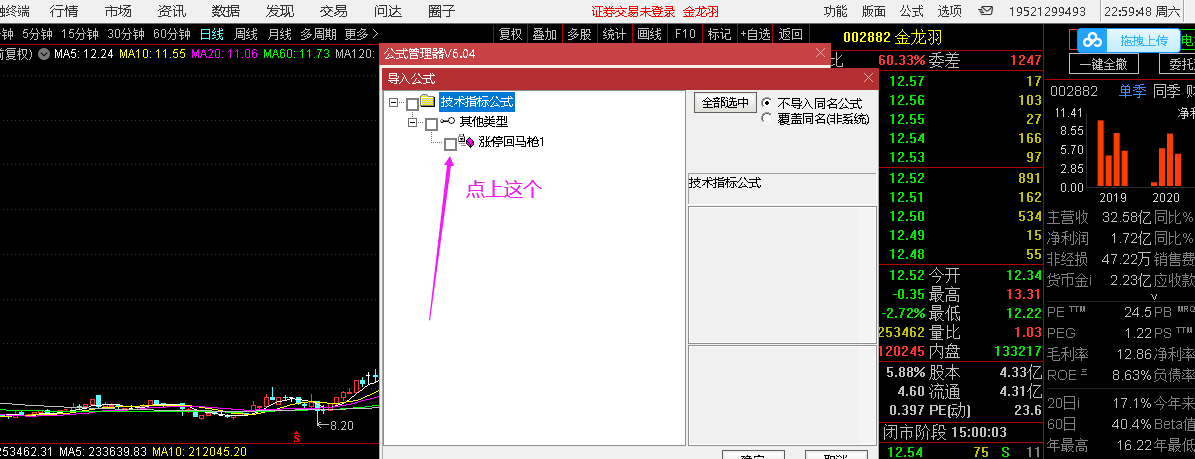Image resolution: width=1195 pixels, height=459 pixels.
Task: Select the 日线 period tab
Action: [x=213, y=34]
